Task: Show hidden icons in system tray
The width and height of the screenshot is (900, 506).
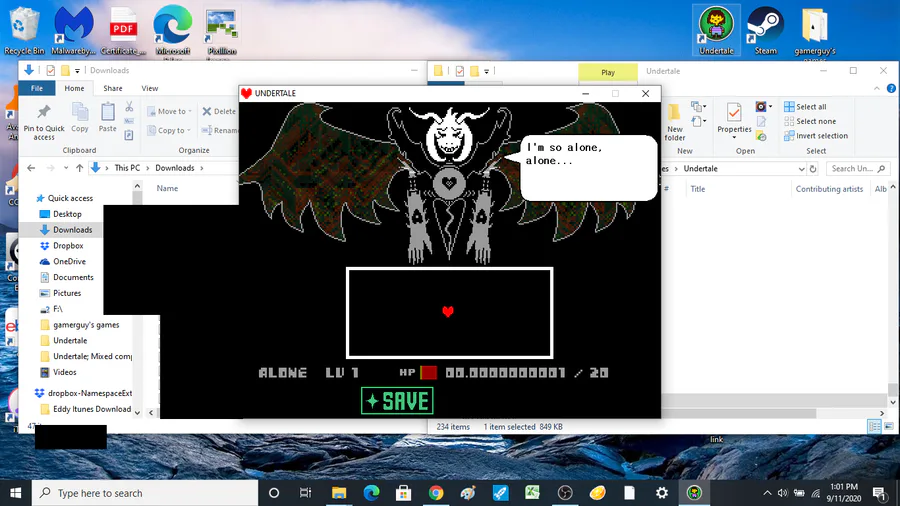Action: [767, 493]
